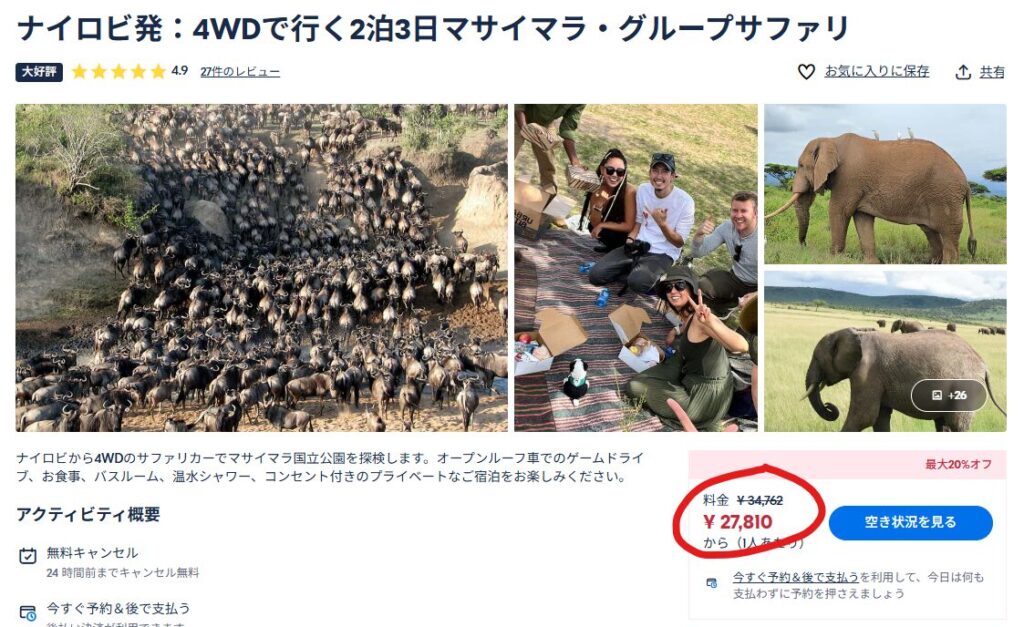The height and width of the screenshot is (627, 1024).
Task: Open the wildebeest herd main photo
Action: 261,268
